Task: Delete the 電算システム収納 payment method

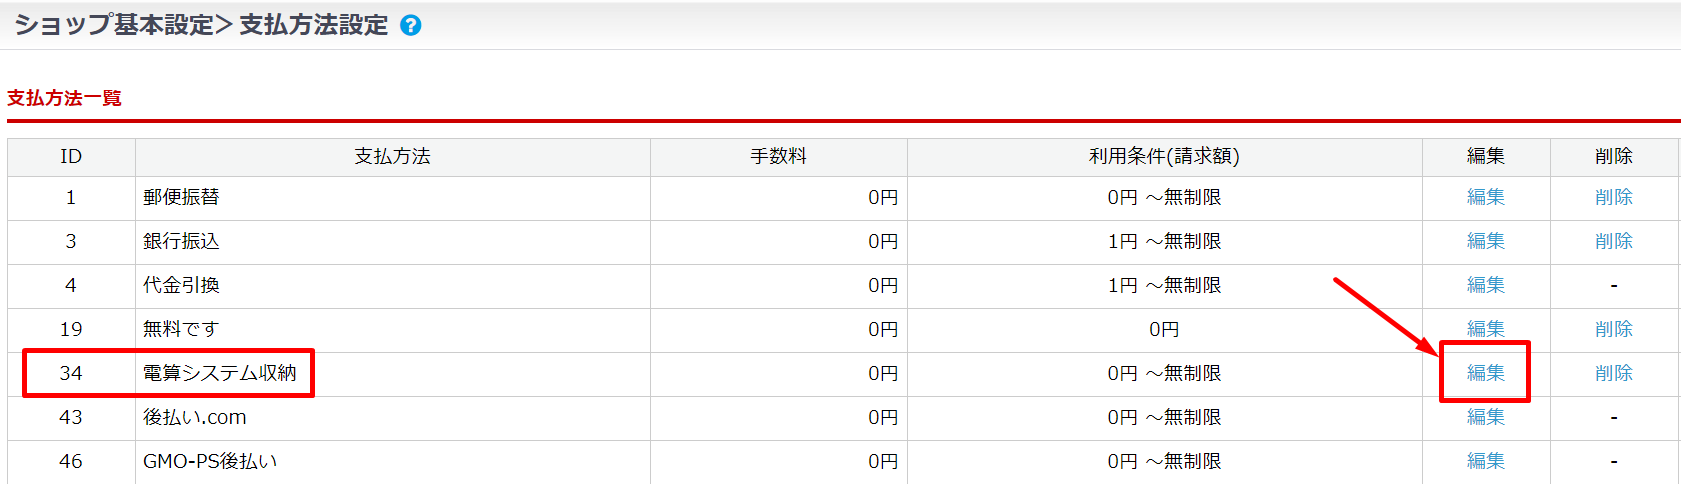Action: [1613, 374]
